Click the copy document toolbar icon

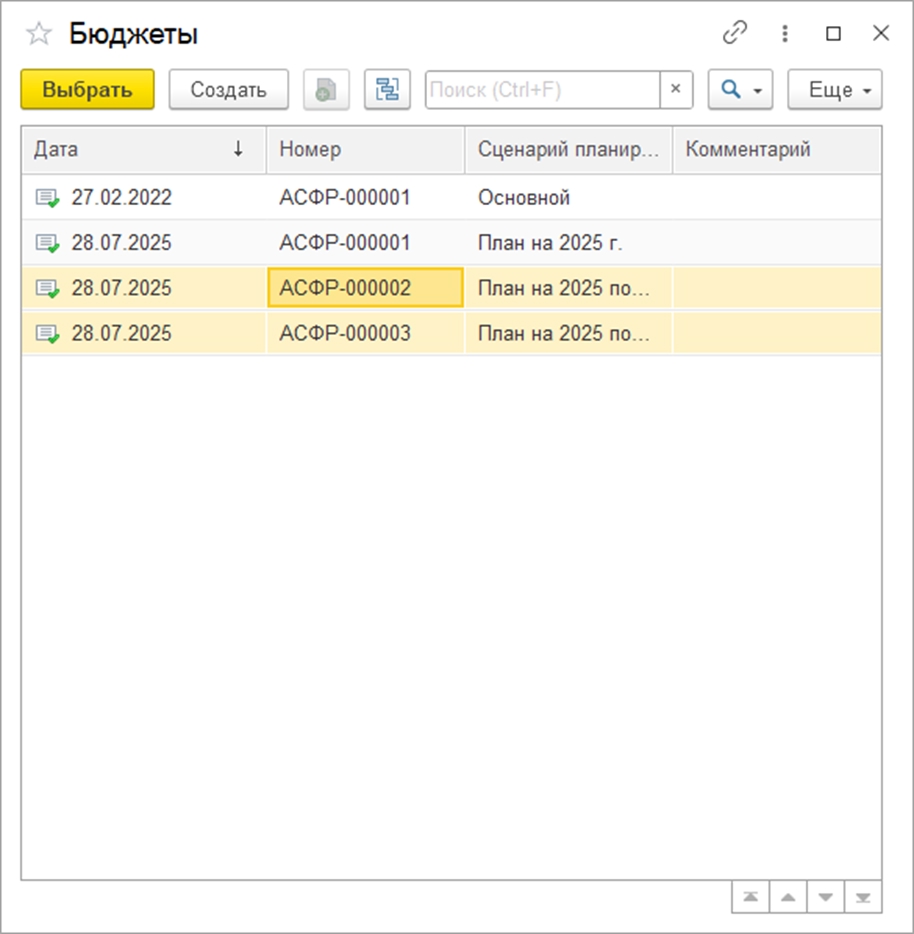coord(326,90)
